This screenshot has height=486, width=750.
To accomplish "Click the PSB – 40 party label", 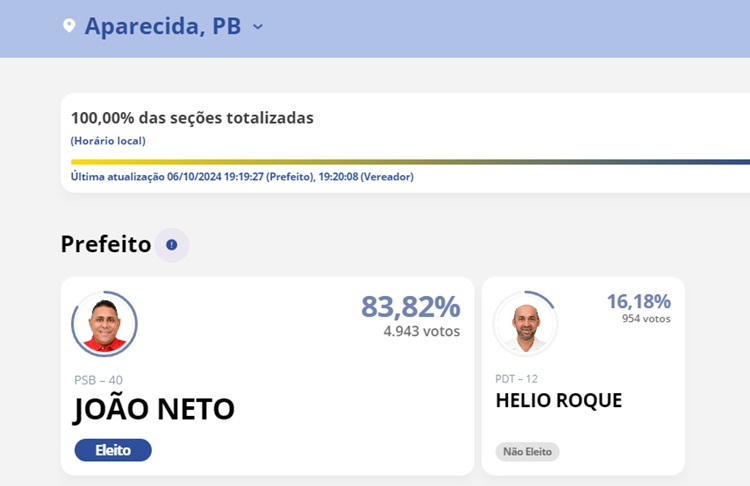I will click(99, 380).
